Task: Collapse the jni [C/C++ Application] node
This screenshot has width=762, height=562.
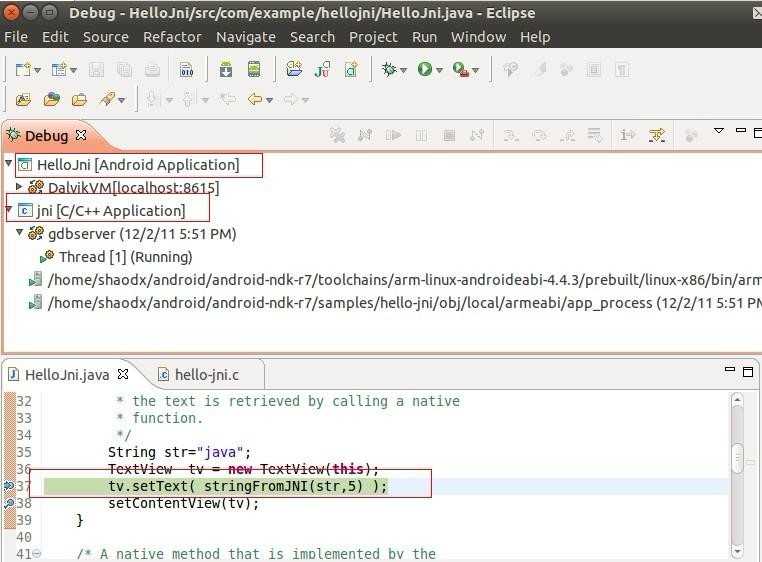Action: [x=8, y=210]
